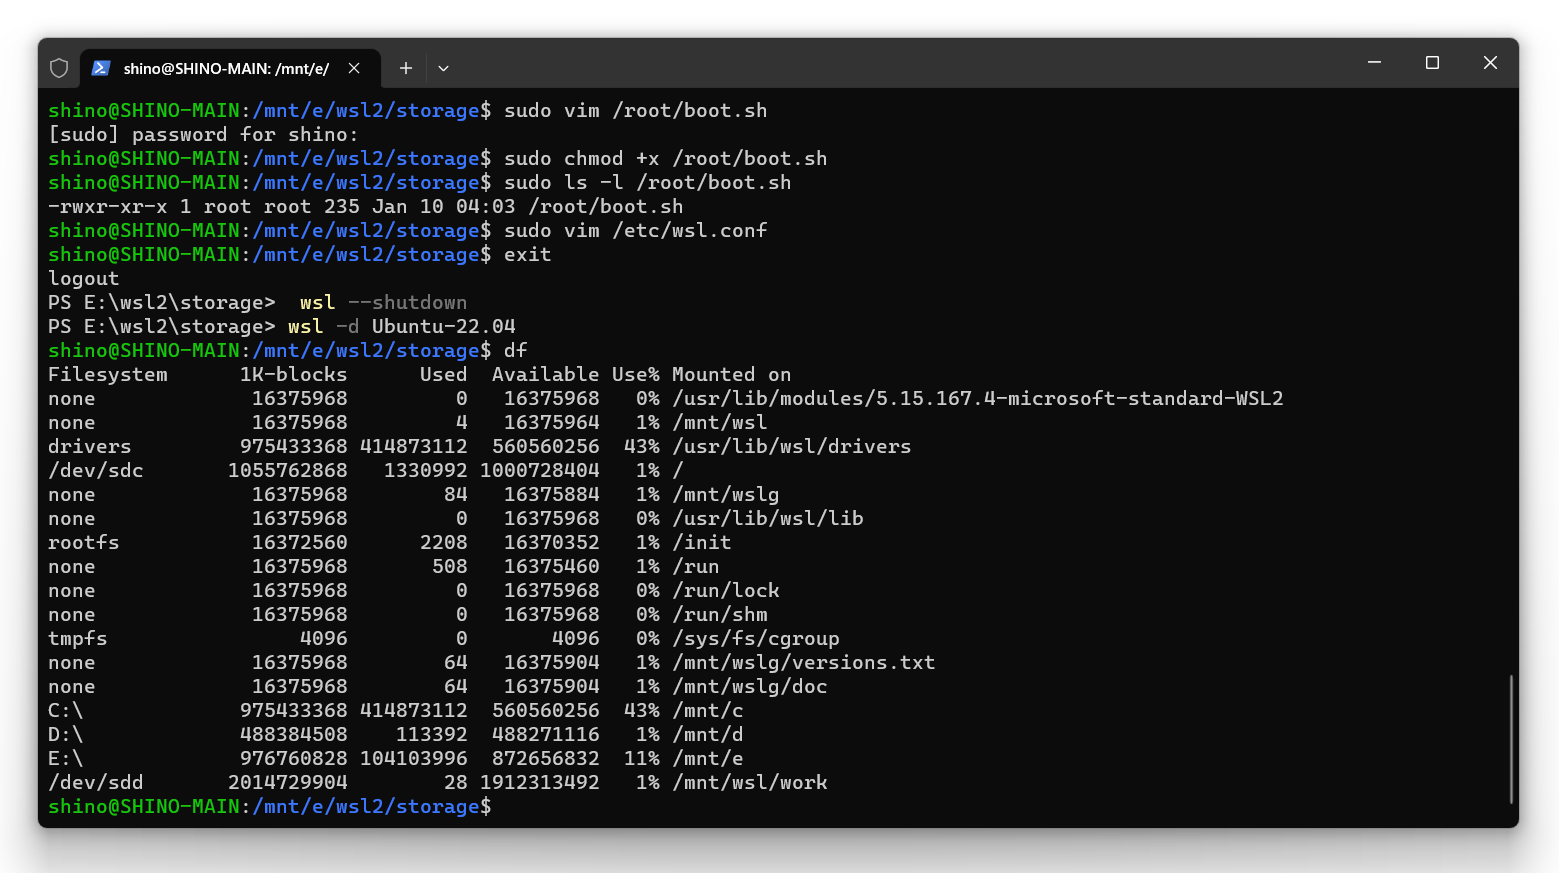Click the microsoft-standard-WSL2 modules path
1559x873 pixels.
978,399
